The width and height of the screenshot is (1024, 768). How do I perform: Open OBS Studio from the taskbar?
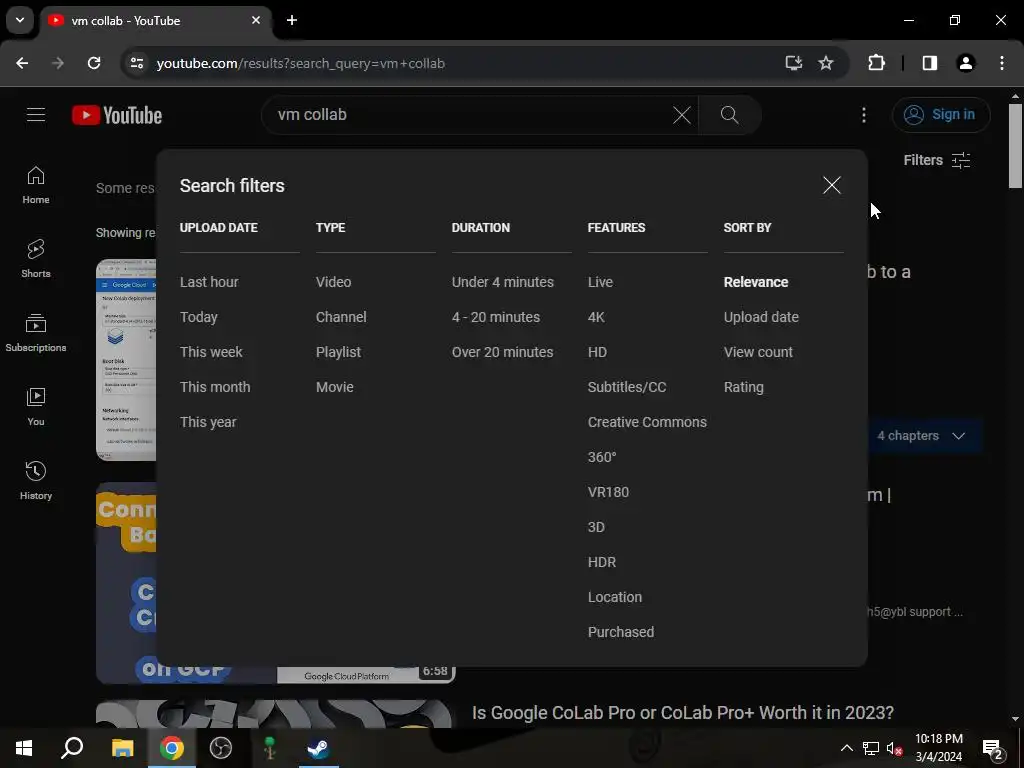click(x=221, y=748)
